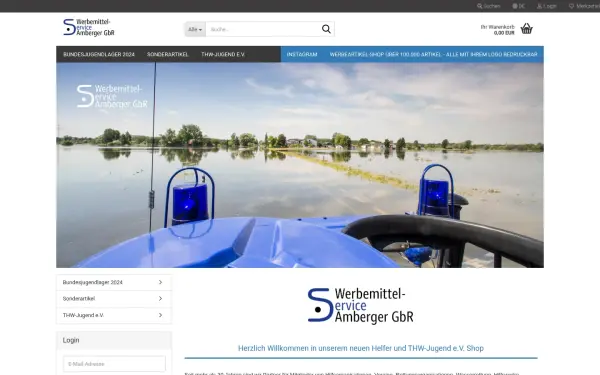Click the large Werbemittel-Service Amberger GbR logo
600x375 pixels.
pyautogui.click(x=360, y=305)
